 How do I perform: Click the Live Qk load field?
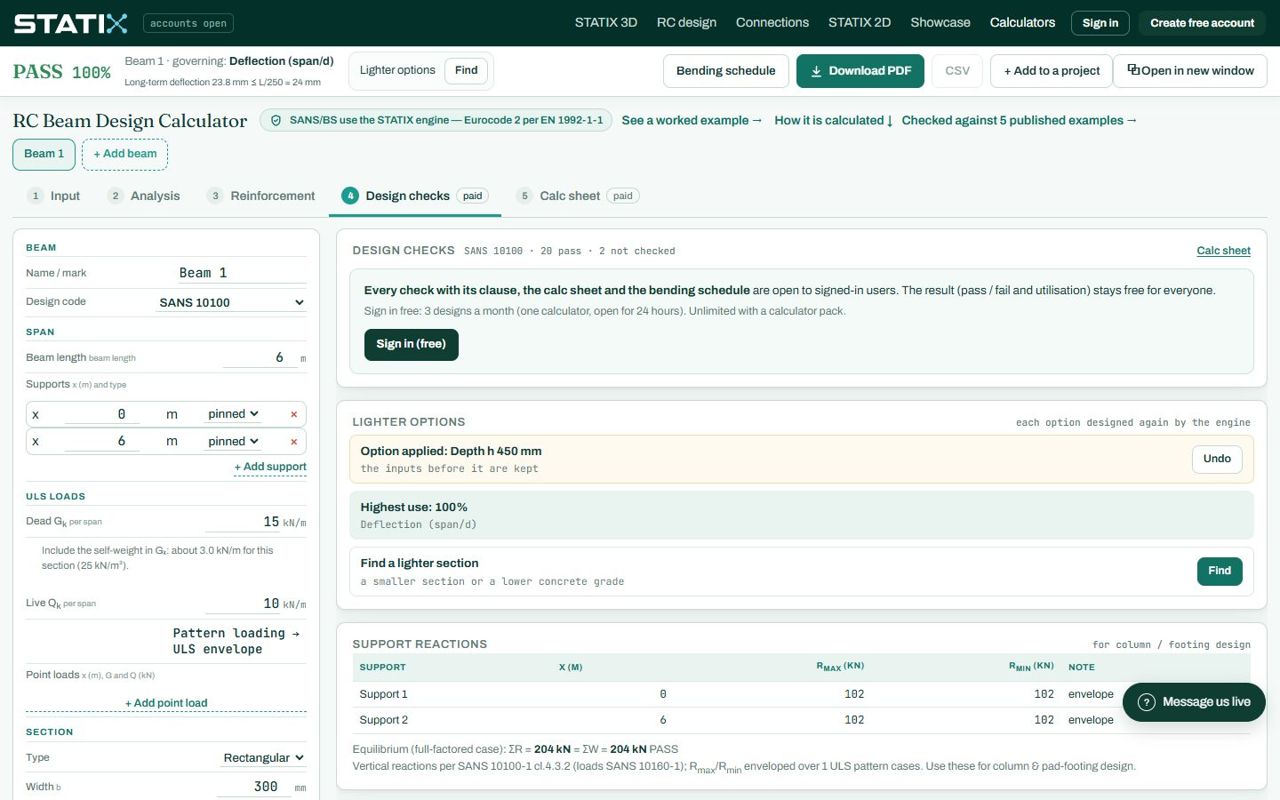[x=243, y=604]
